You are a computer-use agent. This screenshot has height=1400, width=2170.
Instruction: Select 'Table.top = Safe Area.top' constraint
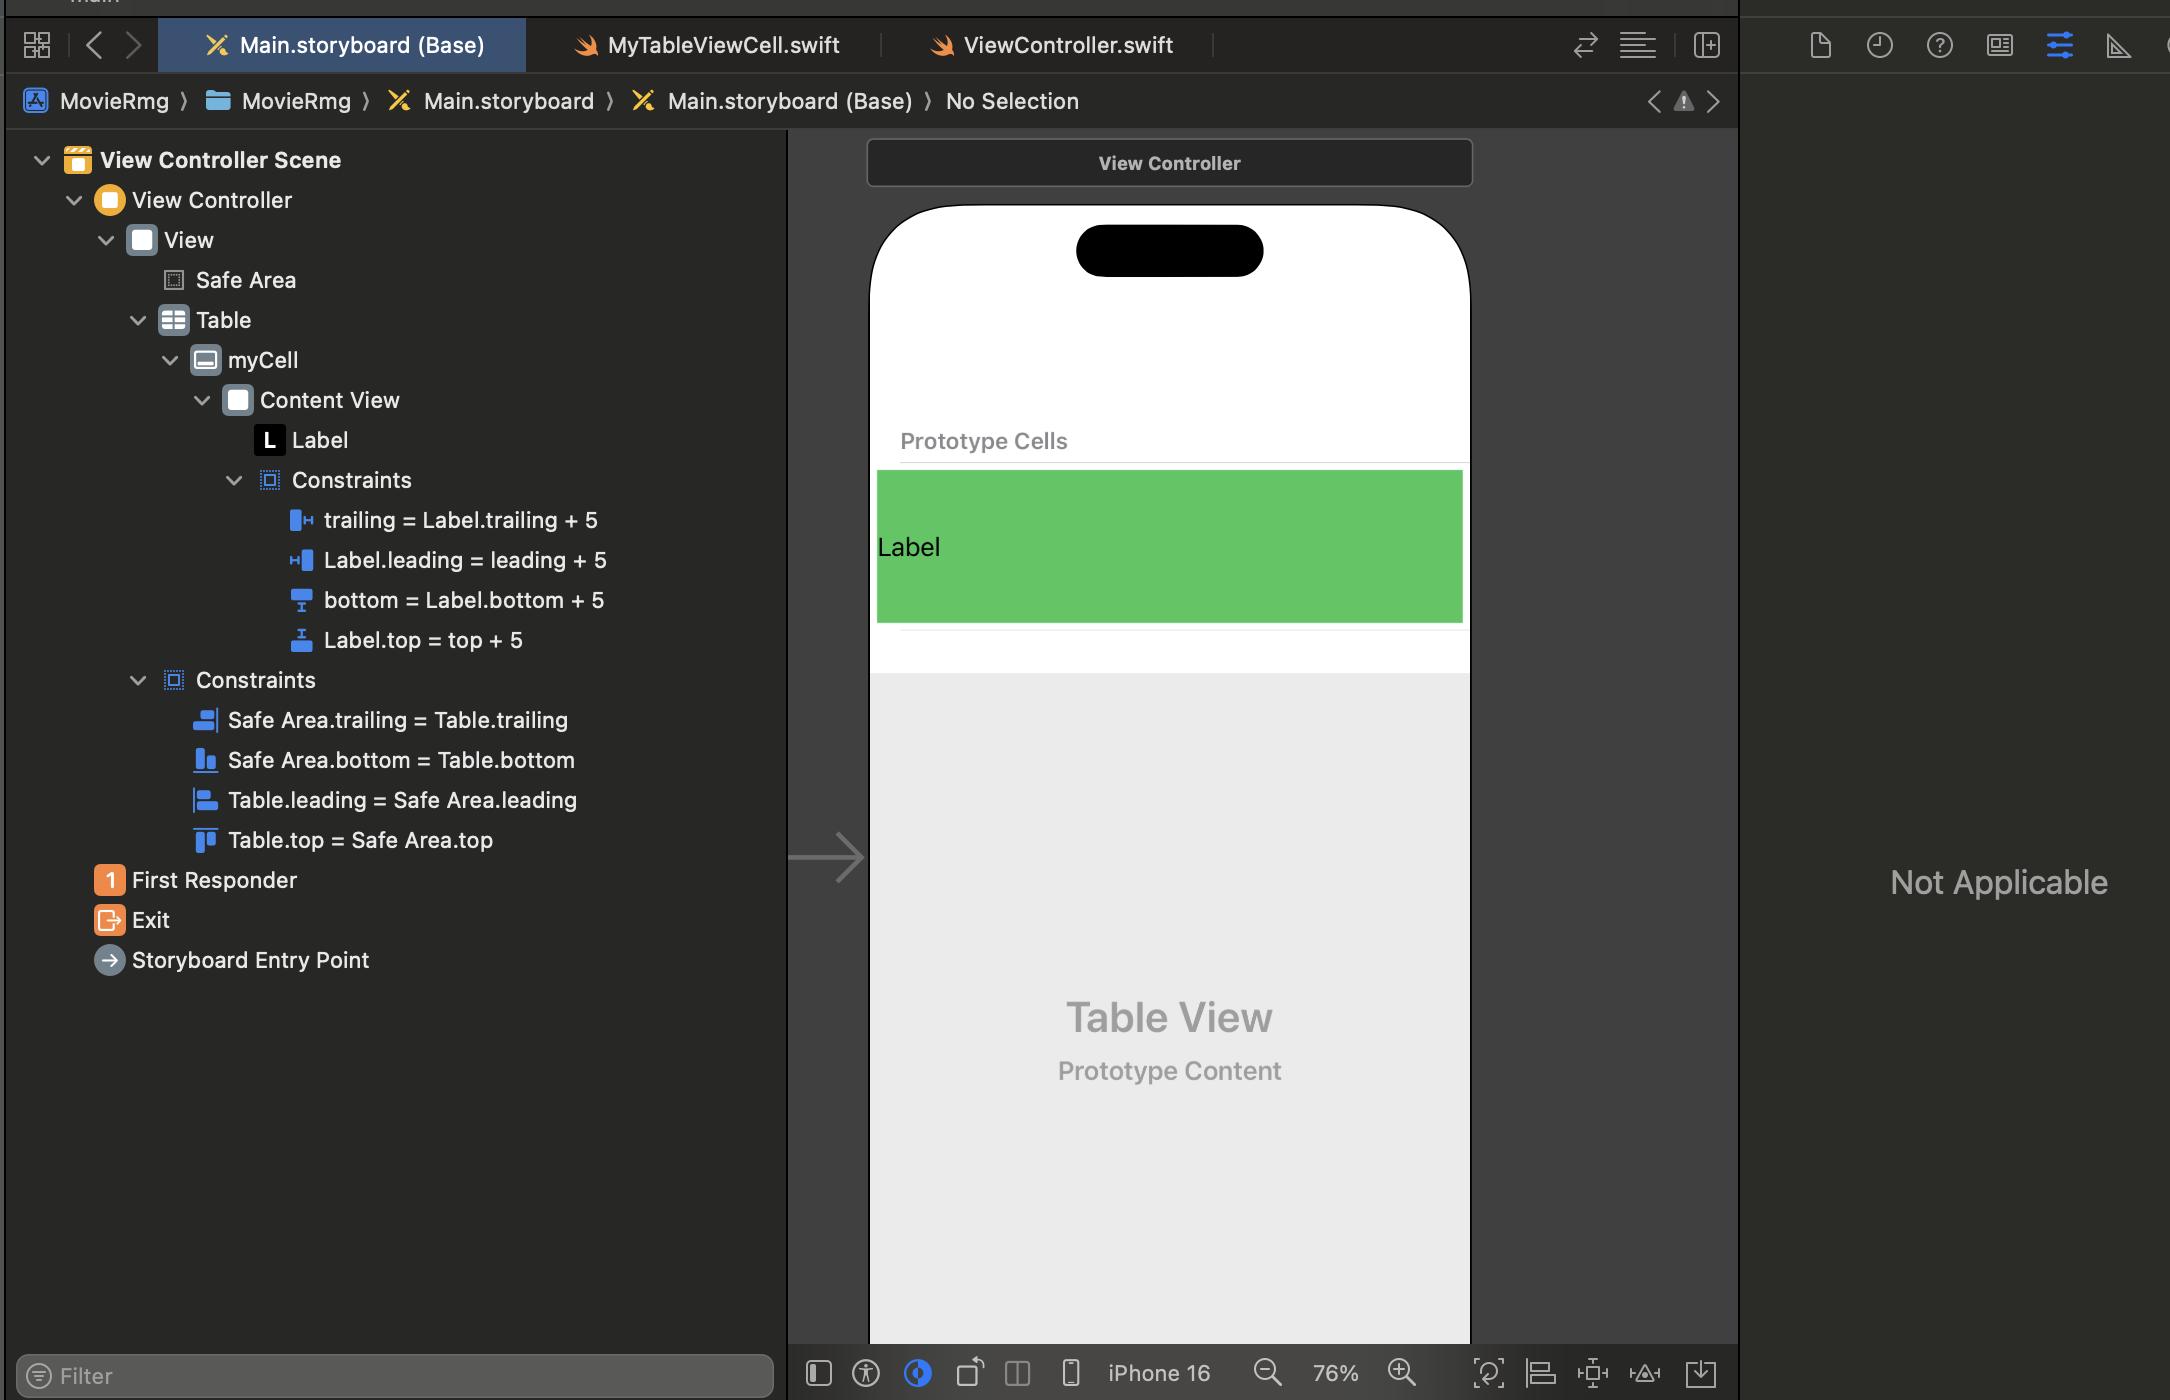(342, 840)
